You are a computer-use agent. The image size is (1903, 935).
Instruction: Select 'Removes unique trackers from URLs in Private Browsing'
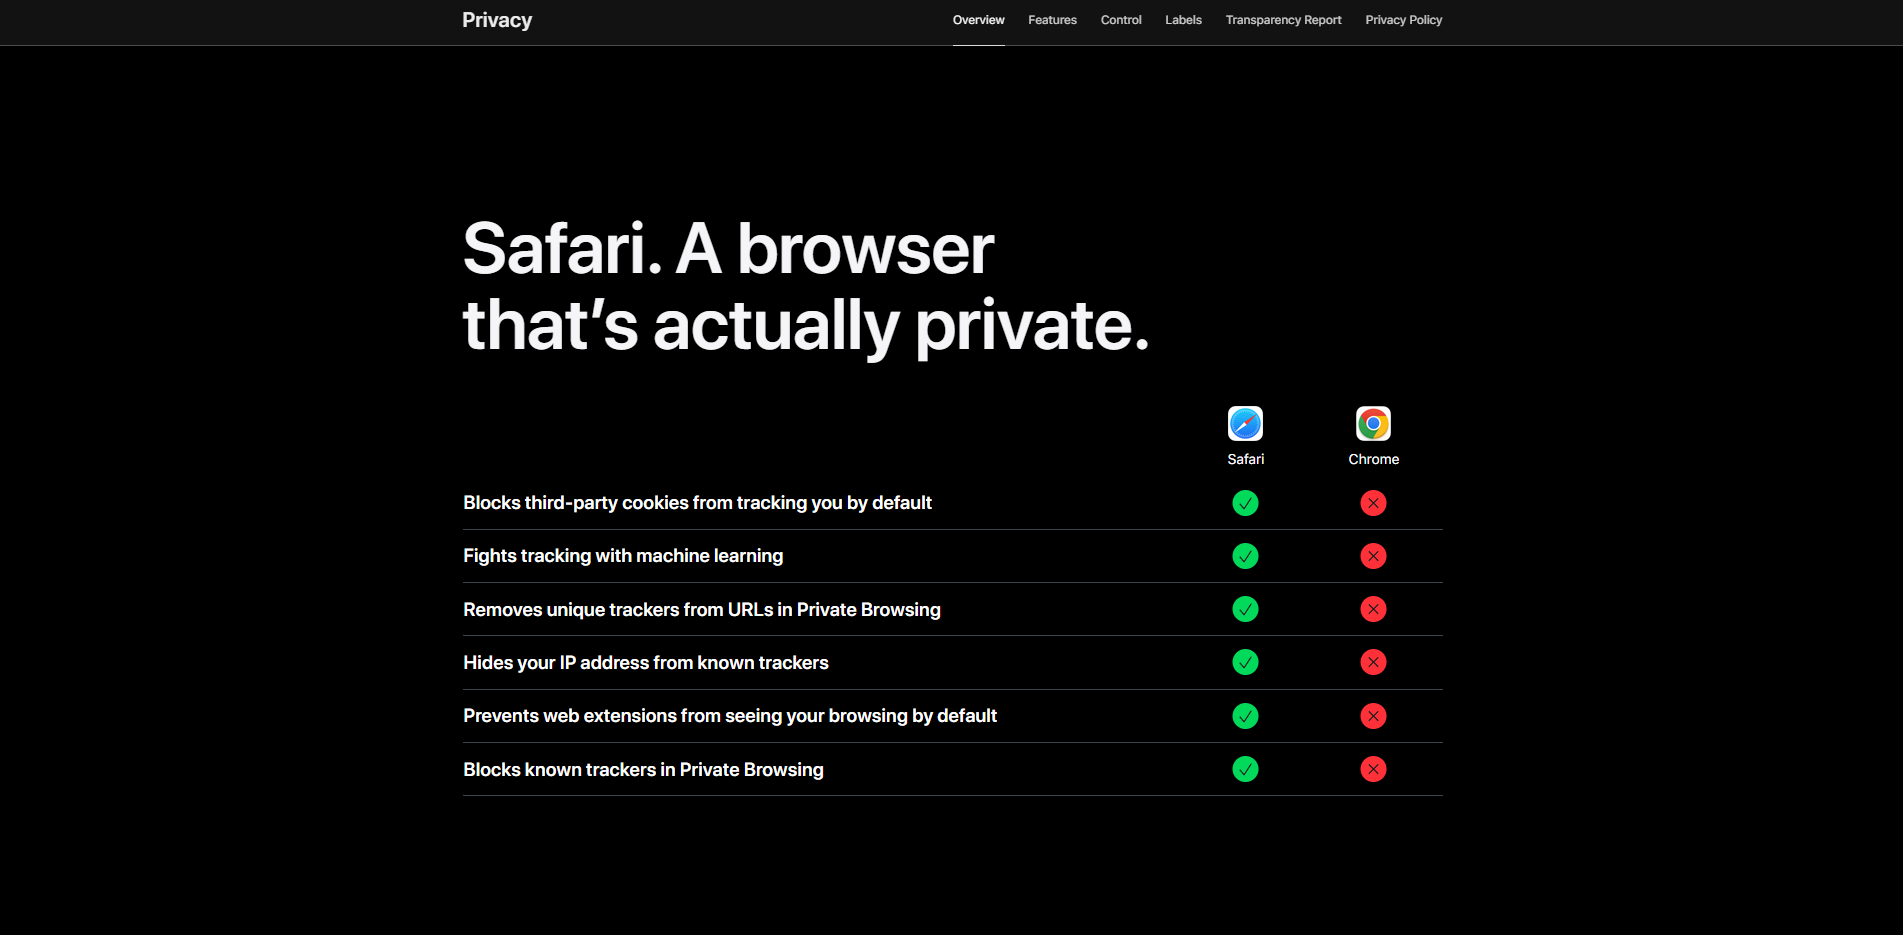702,609
